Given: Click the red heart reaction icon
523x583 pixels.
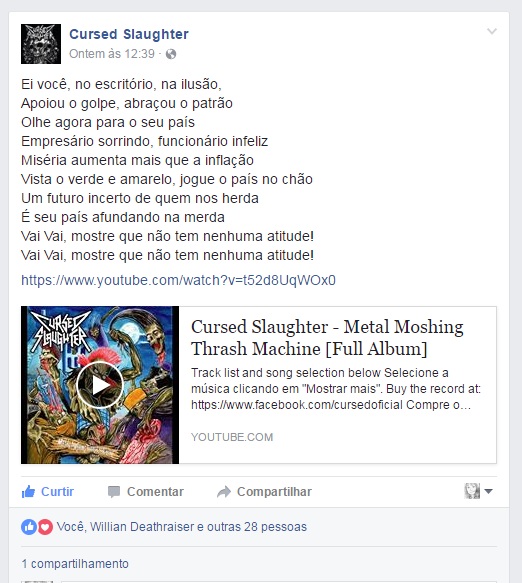Looking at the screenshot, I should 45,527.
